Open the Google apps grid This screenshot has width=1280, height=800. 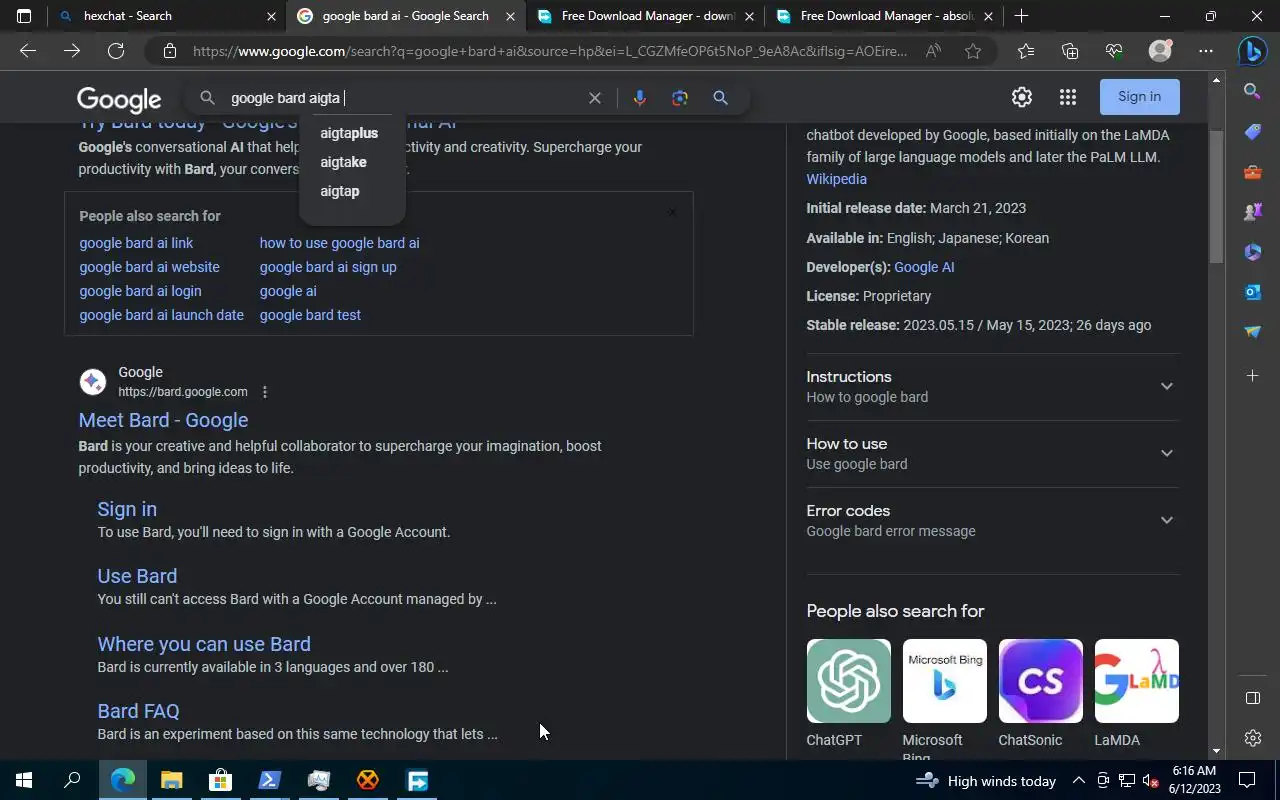click(1068, 97)
